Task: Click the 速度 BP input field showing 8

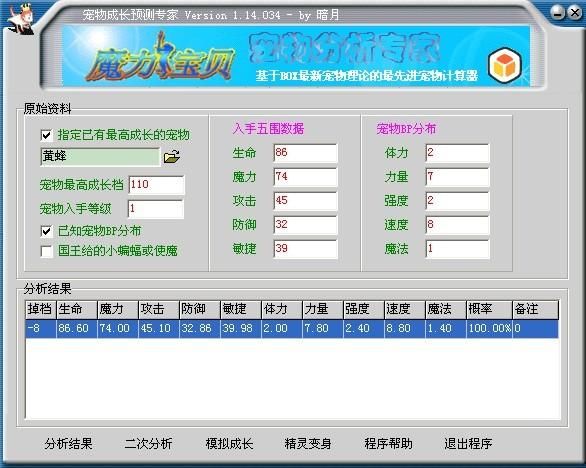Action: [x=457, y=225]
